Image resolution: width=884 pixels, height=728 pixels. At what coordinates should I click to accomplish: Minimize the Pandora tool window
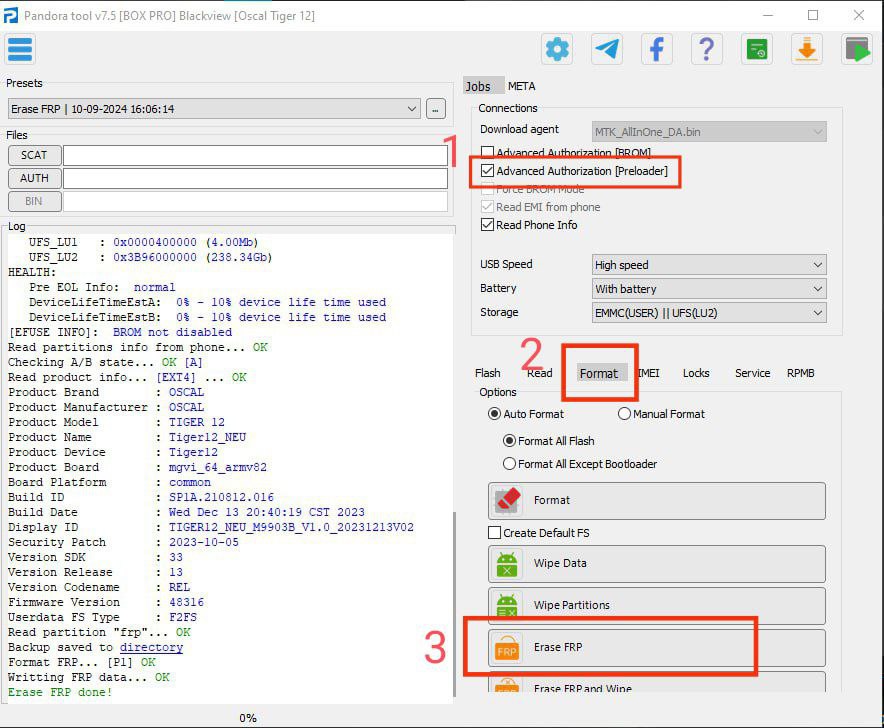click(768, 15)
